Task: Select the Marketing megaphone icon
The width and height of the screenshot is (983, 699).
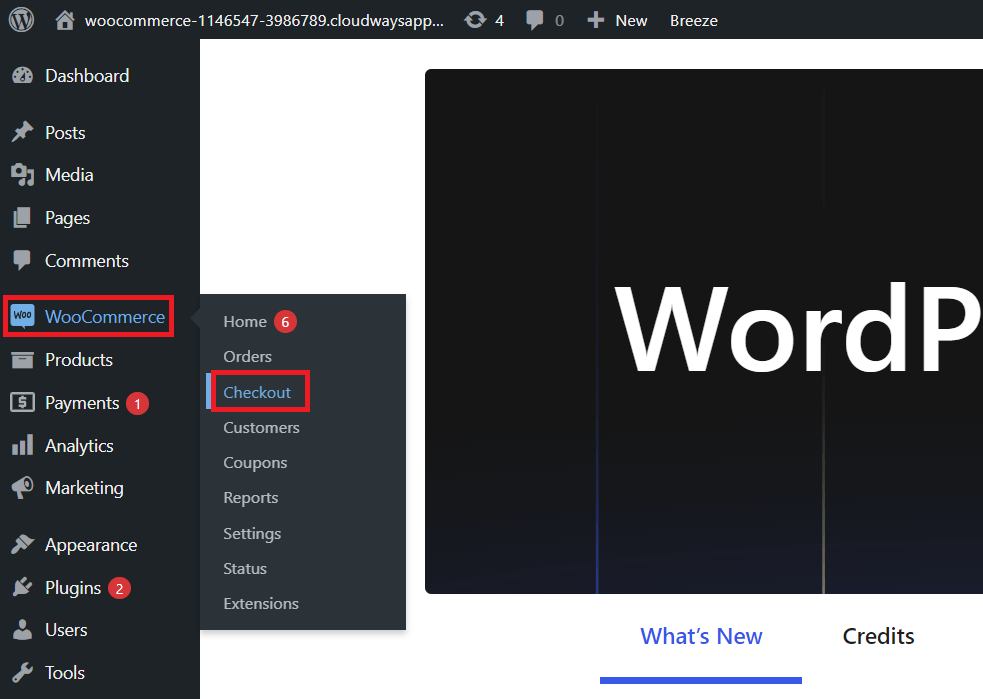Action: pyautogui.click(x=22, y=488)
